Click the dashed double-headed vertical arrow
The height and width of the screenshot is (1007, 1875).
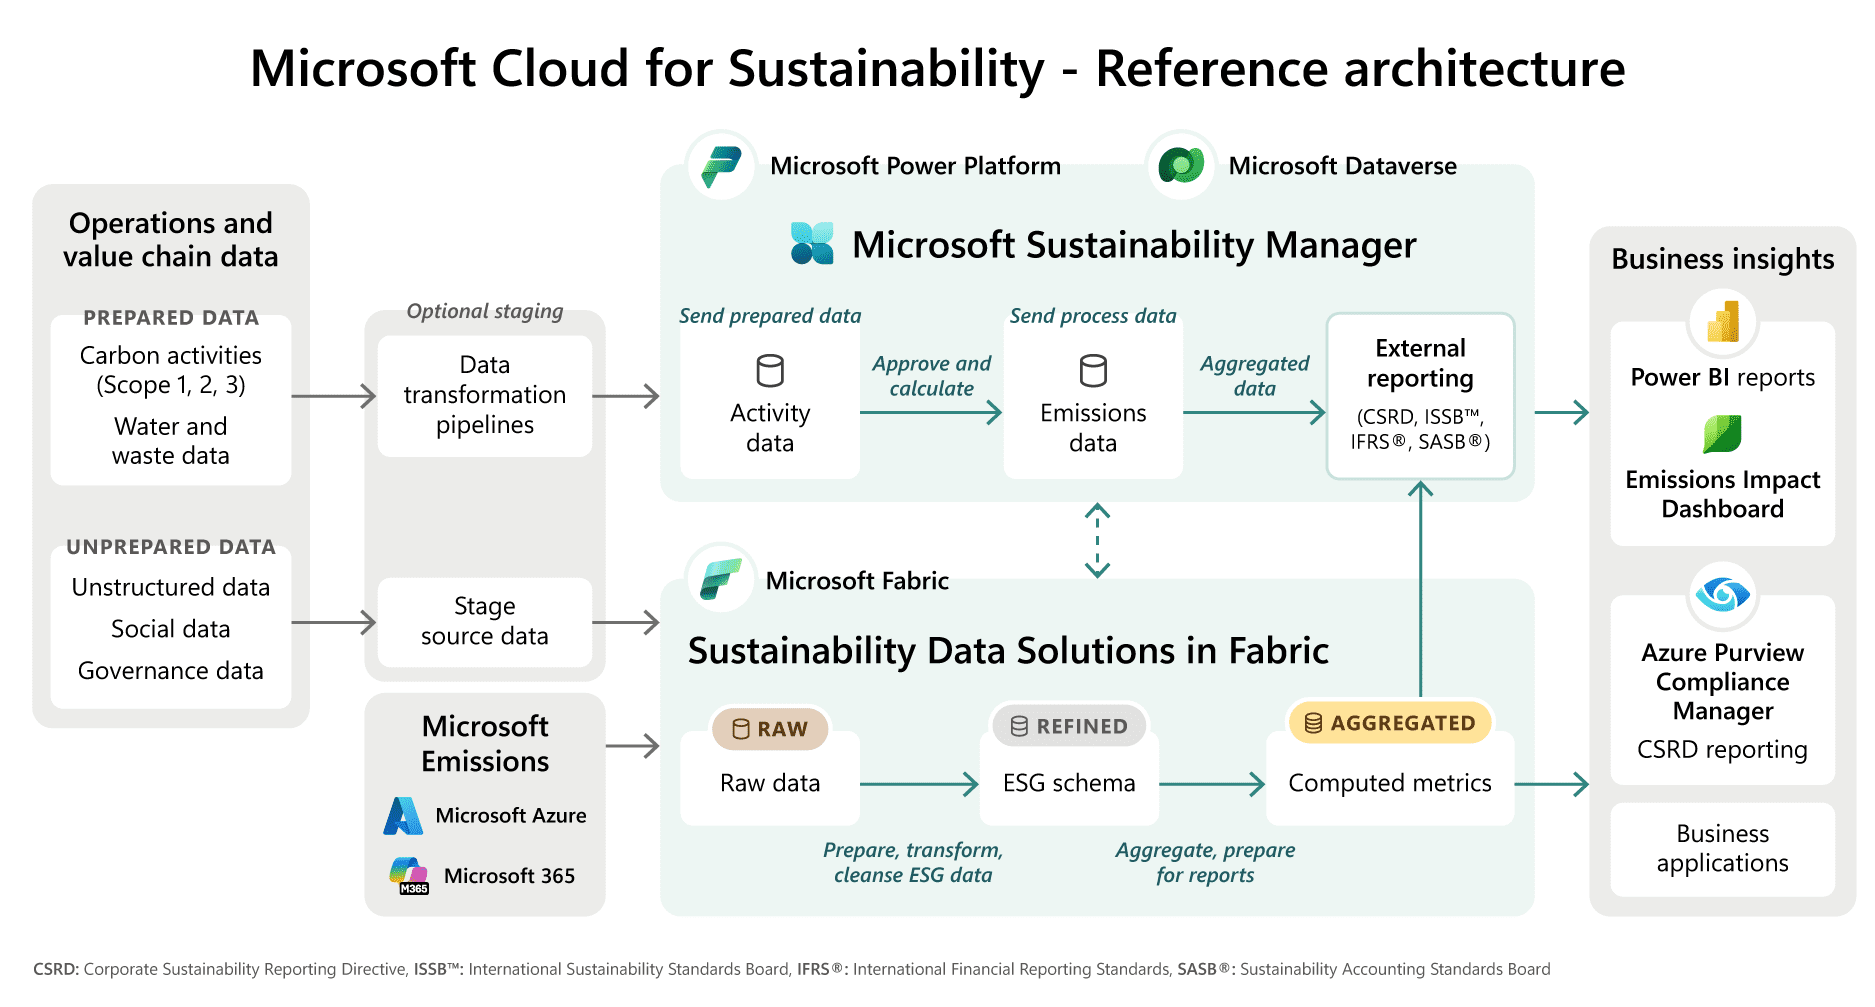[x=1097, y=541]
